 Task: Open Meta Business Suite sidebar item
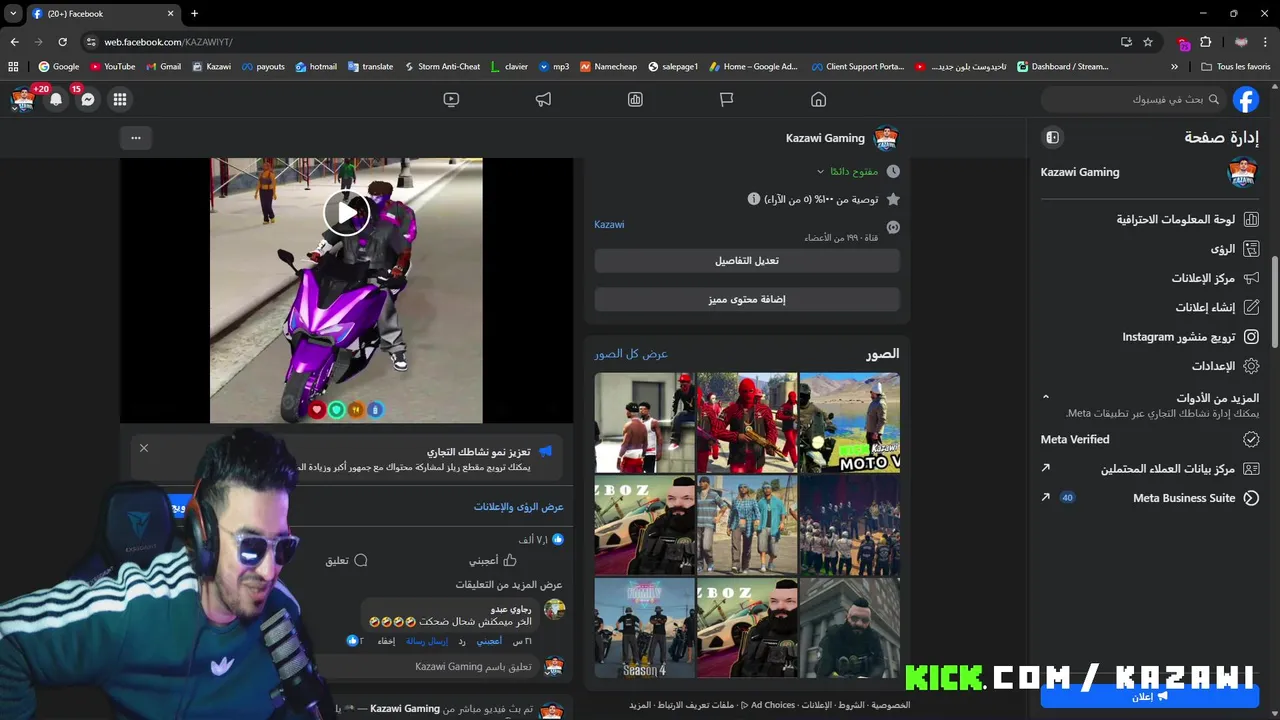pos(1150,498)
